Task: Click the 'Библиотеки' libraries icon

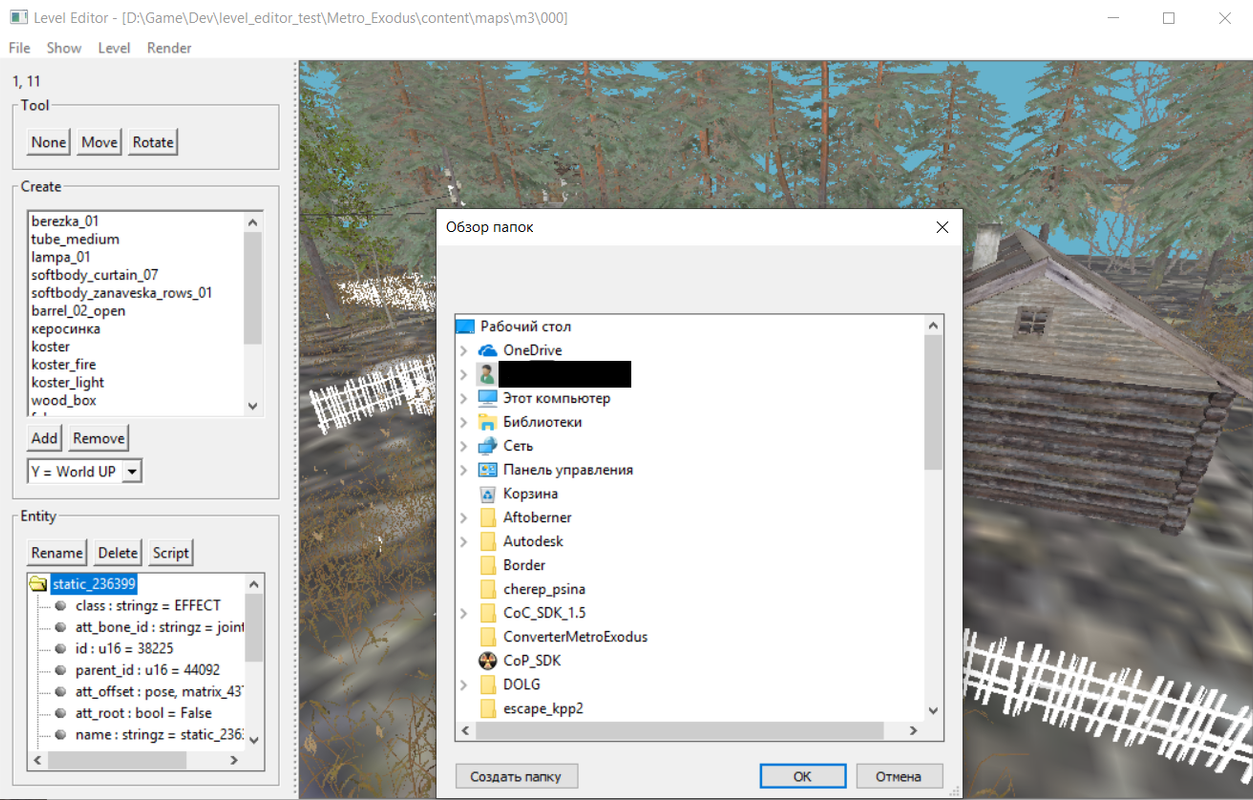Action: 488,422
